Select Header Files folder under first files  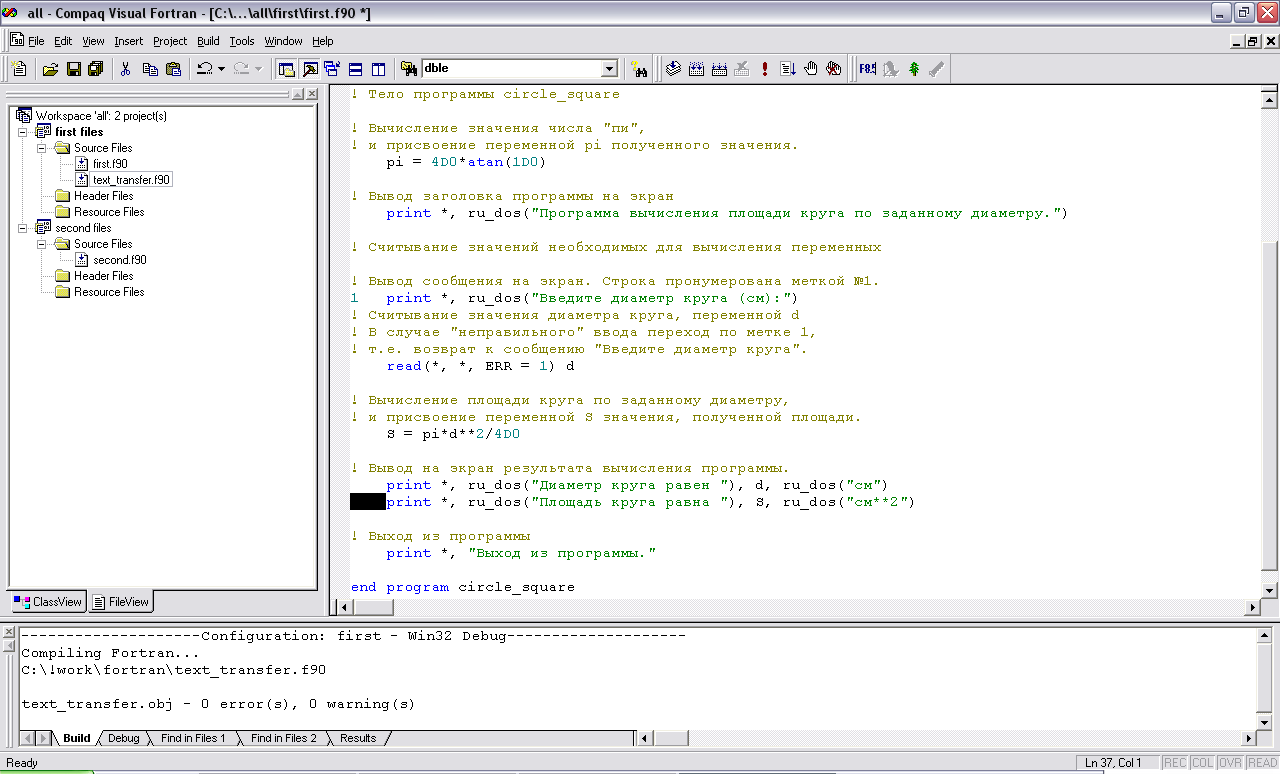(103, 196)
